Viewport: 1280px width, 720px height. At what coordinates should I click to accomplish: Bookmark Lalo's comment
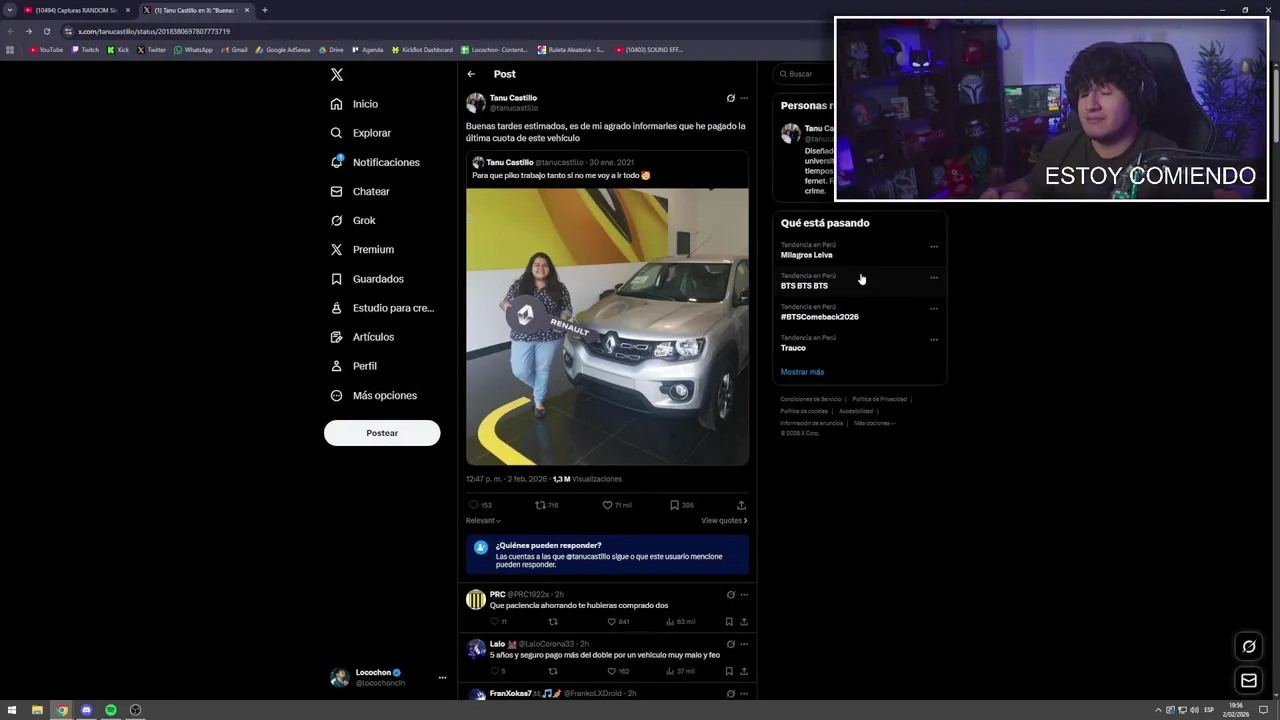pyautogui.click(x=729, y=671)
